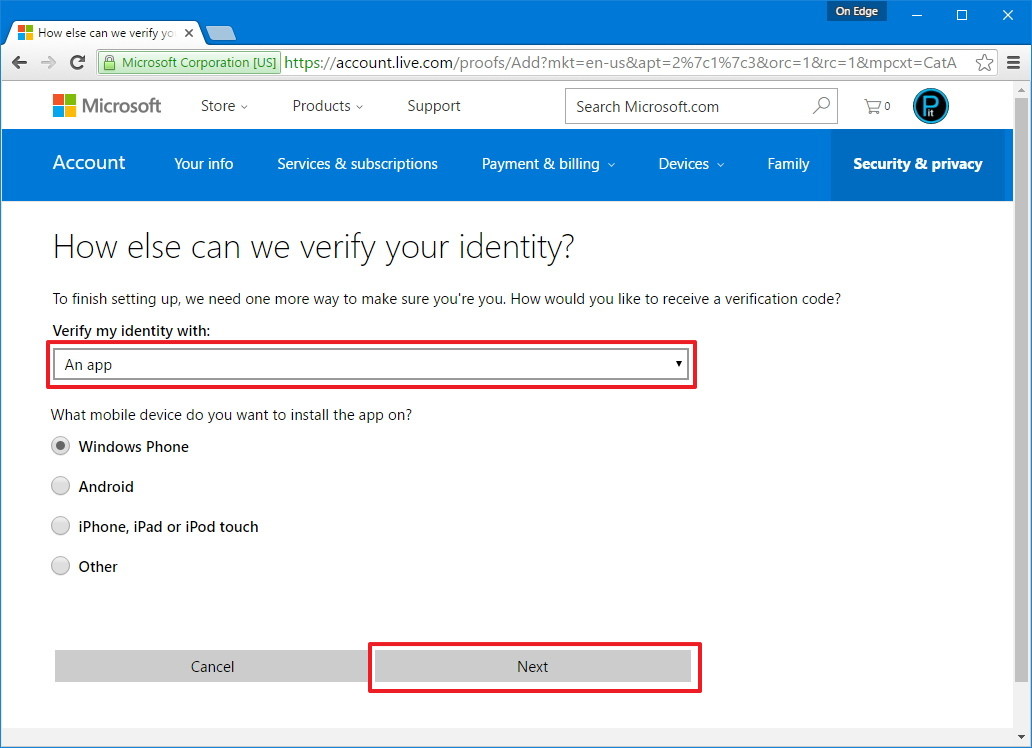Open the account profile avatar

click(x=930, y=106)
